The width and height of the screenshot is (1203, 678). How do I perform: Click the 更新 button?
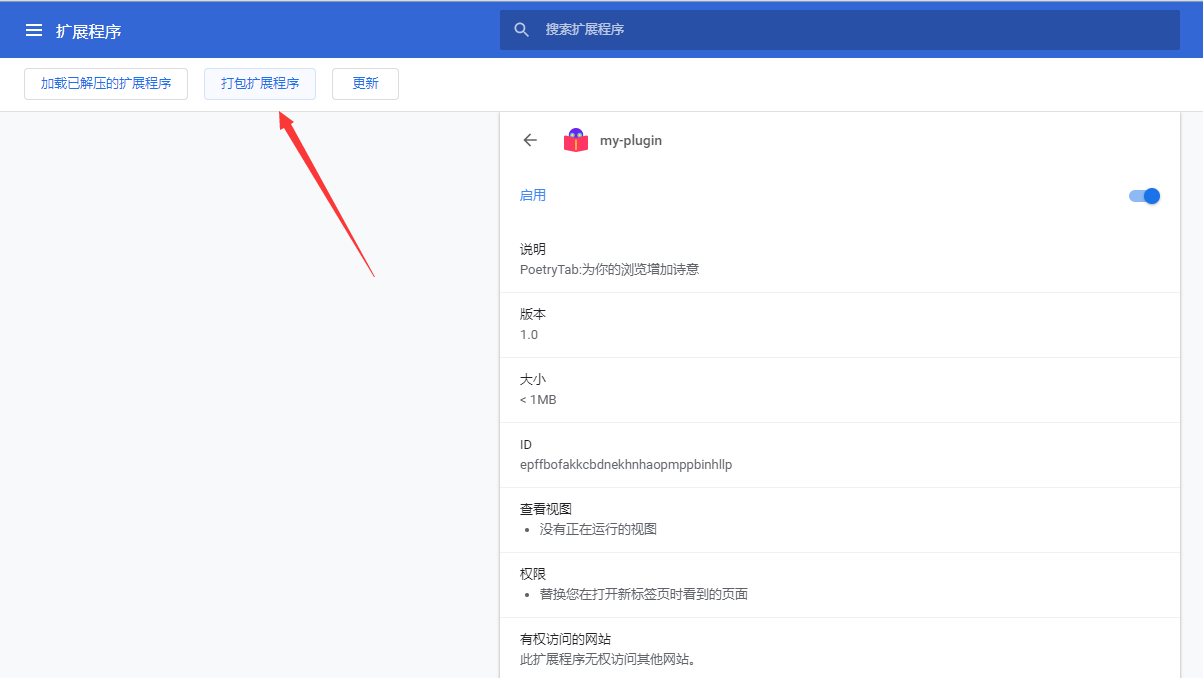(x=365, y=84)
